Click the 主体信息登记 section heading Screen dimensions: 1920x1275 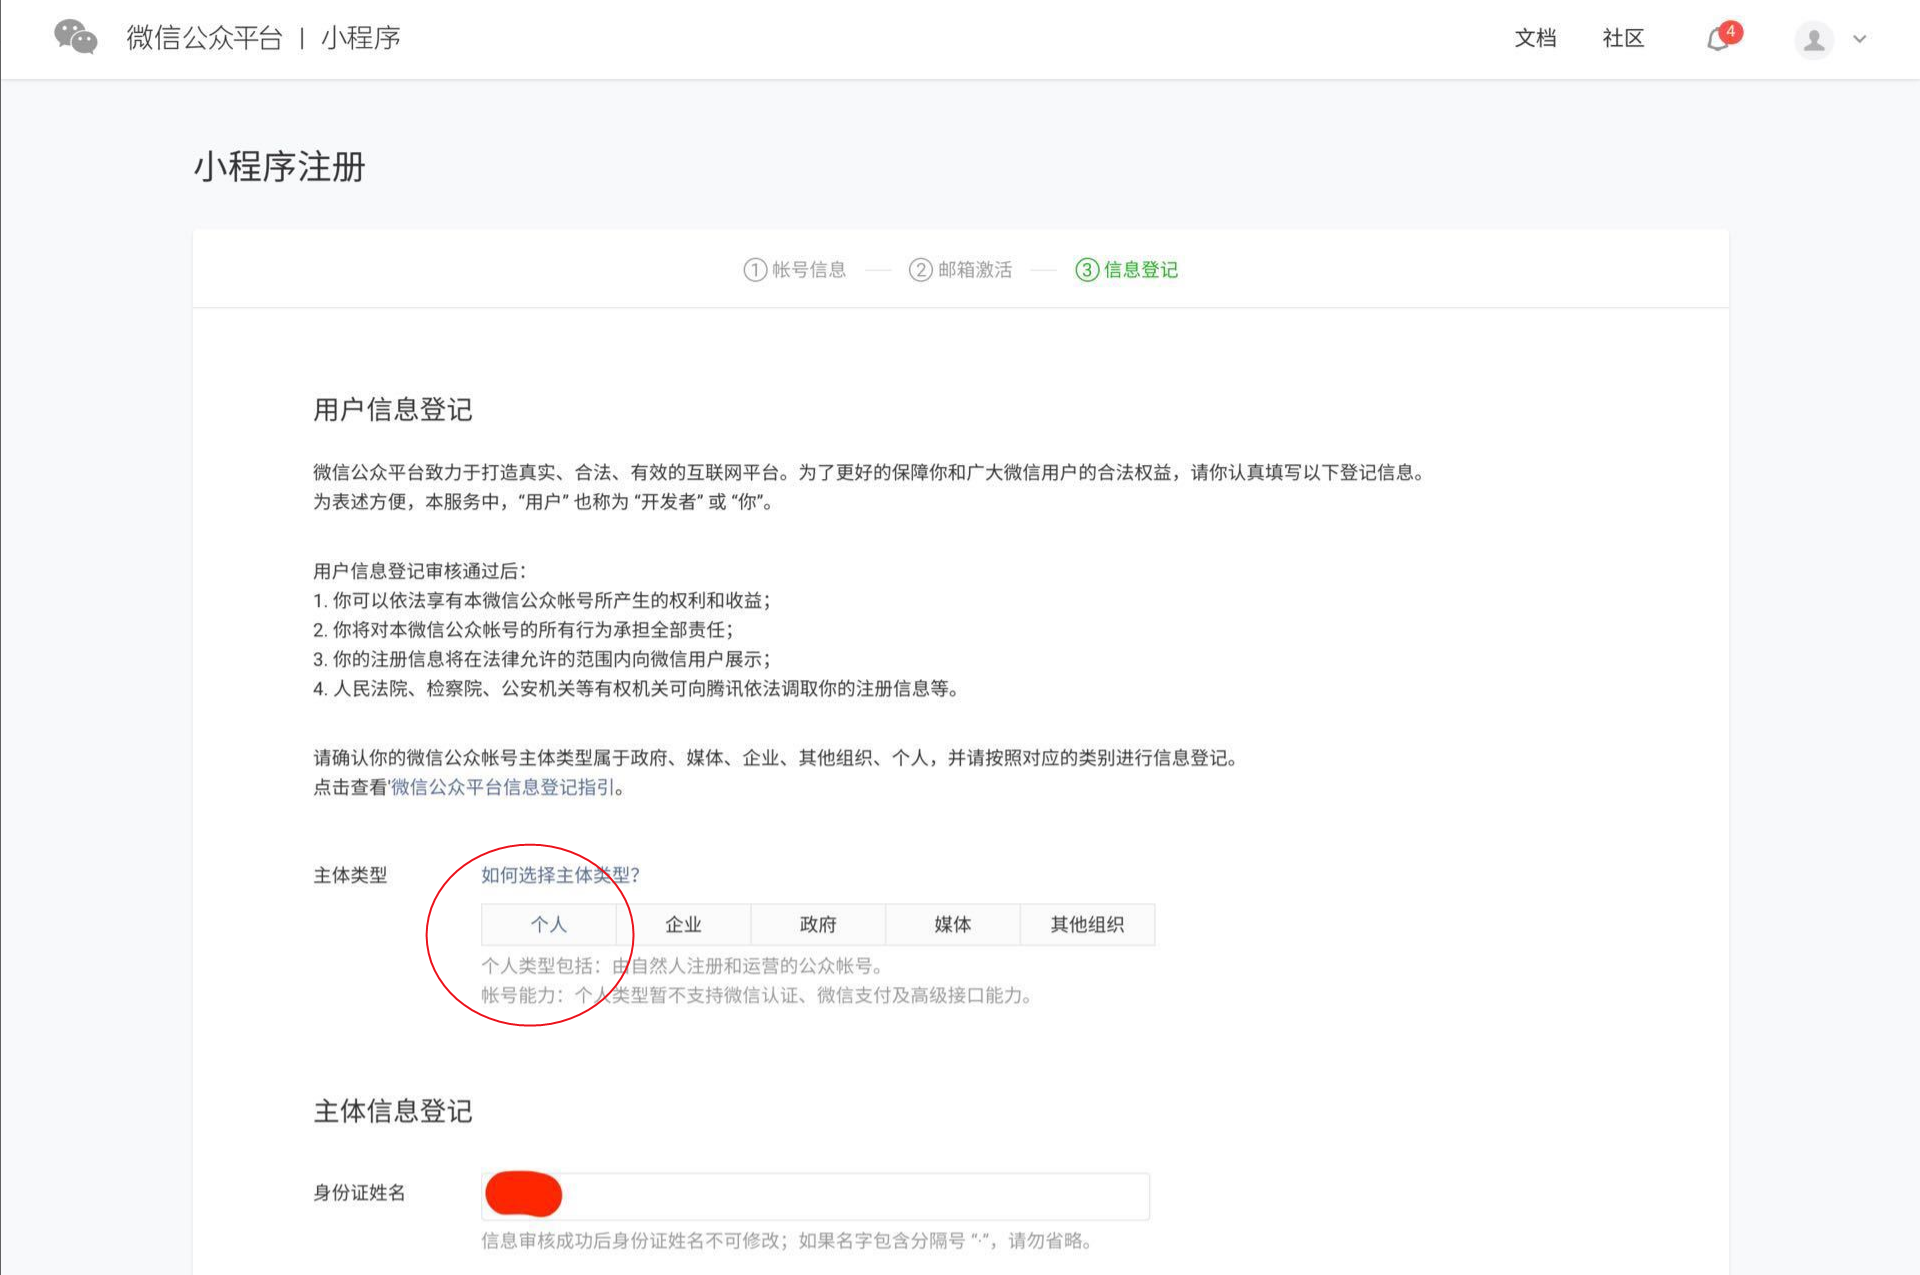[392, 1111]
